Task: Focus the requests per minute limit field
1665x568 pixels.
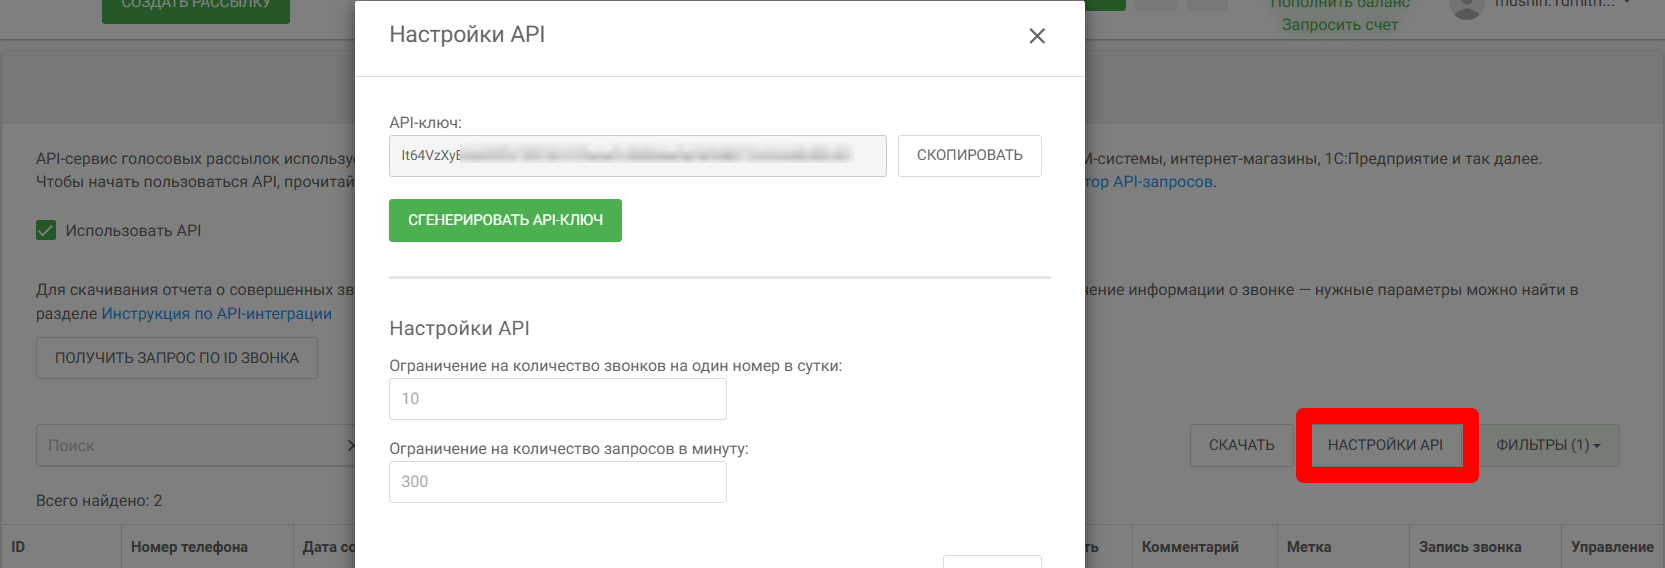Action: (557, 482)
